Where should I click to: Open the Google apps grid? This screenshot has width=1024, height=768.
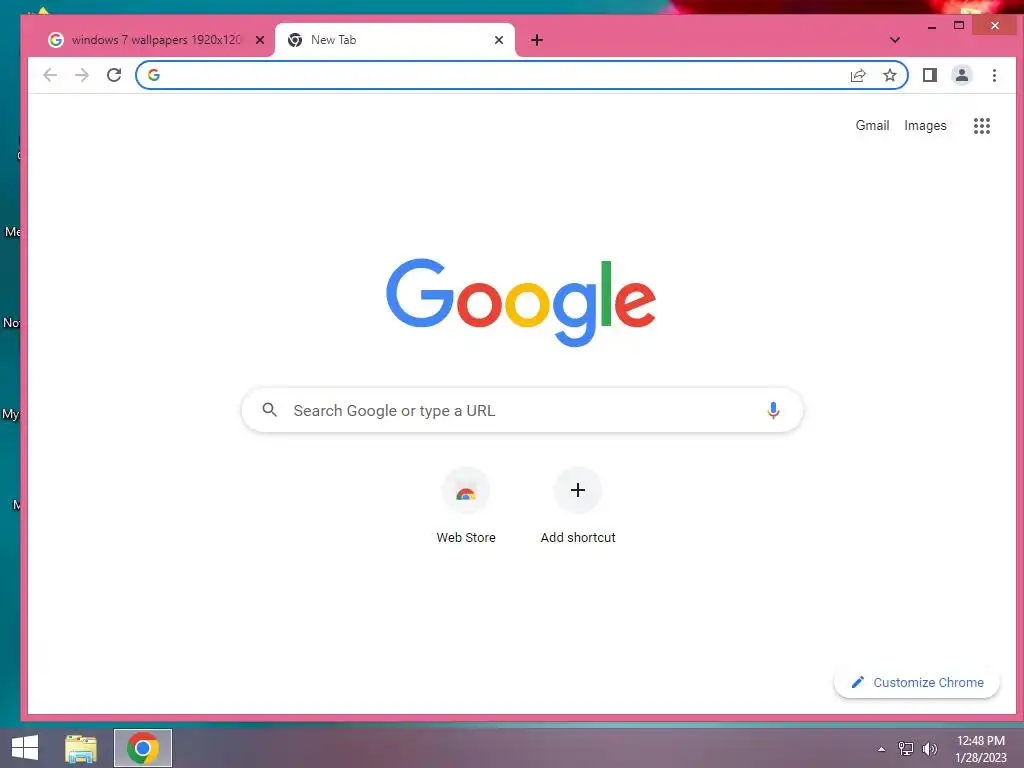(982, 125)
